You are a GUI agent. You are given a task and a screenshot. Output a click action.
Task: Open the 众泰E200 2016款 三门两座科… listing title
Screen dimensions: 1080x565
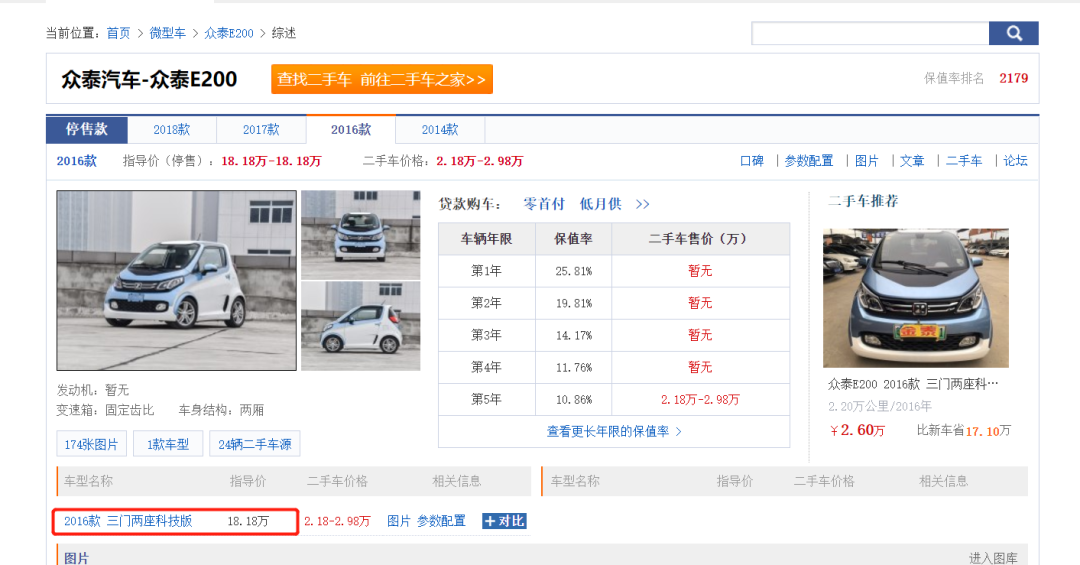[913, 384]
